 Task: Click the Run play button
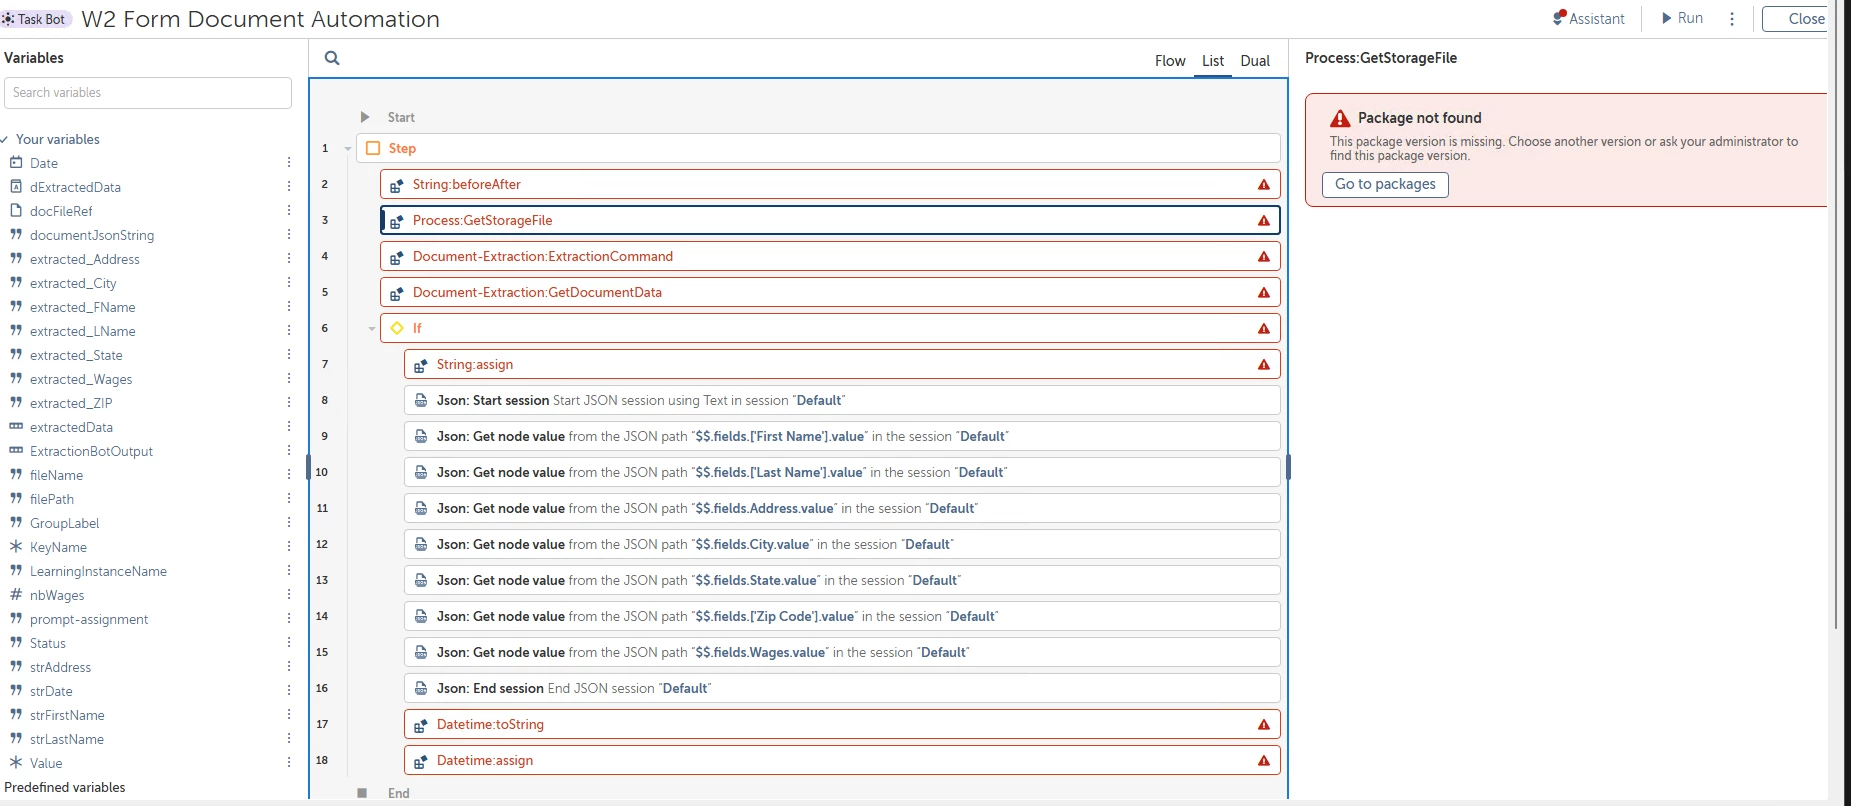[1682, 18]
